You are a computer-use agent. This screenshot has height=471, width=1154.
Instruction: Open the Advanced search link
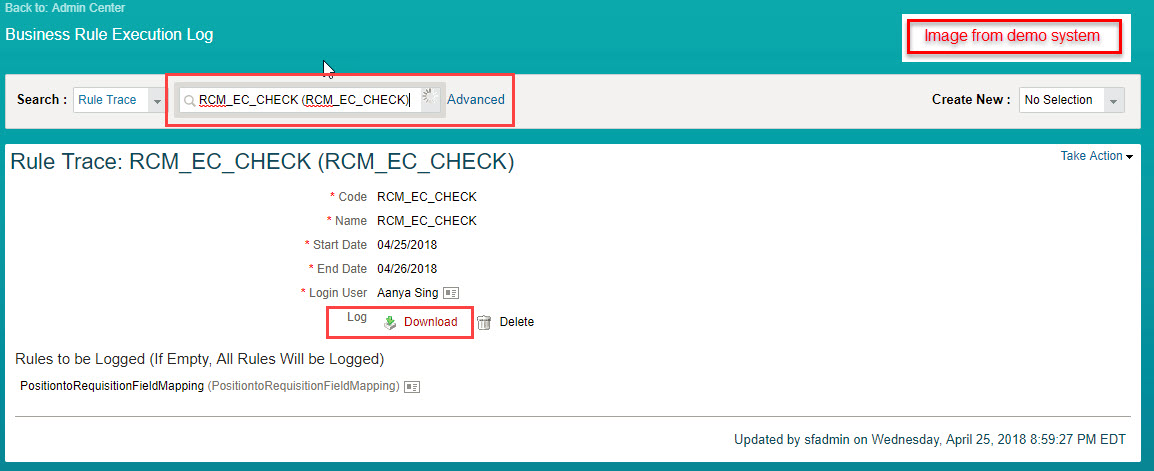tap(475, 99)
